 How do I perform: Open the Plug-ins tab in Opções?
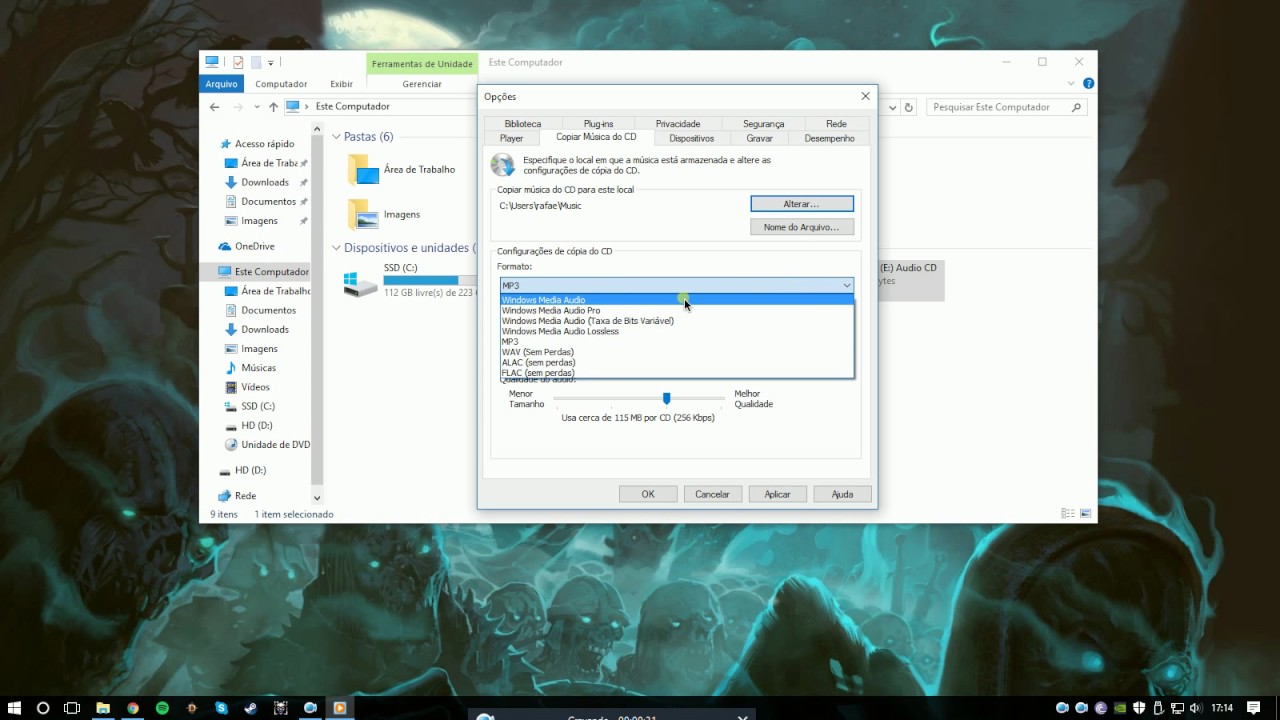coord(598,124)
